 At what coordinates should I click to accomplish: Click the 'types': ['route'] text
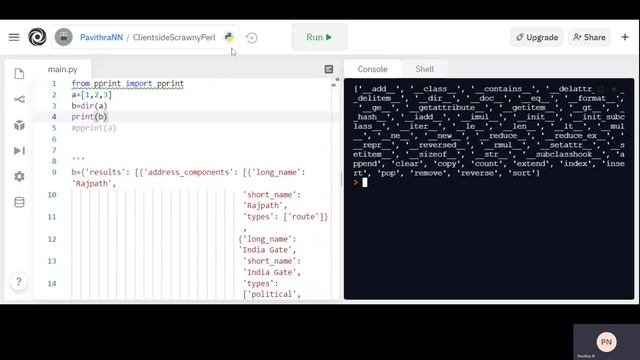point(285,217)
